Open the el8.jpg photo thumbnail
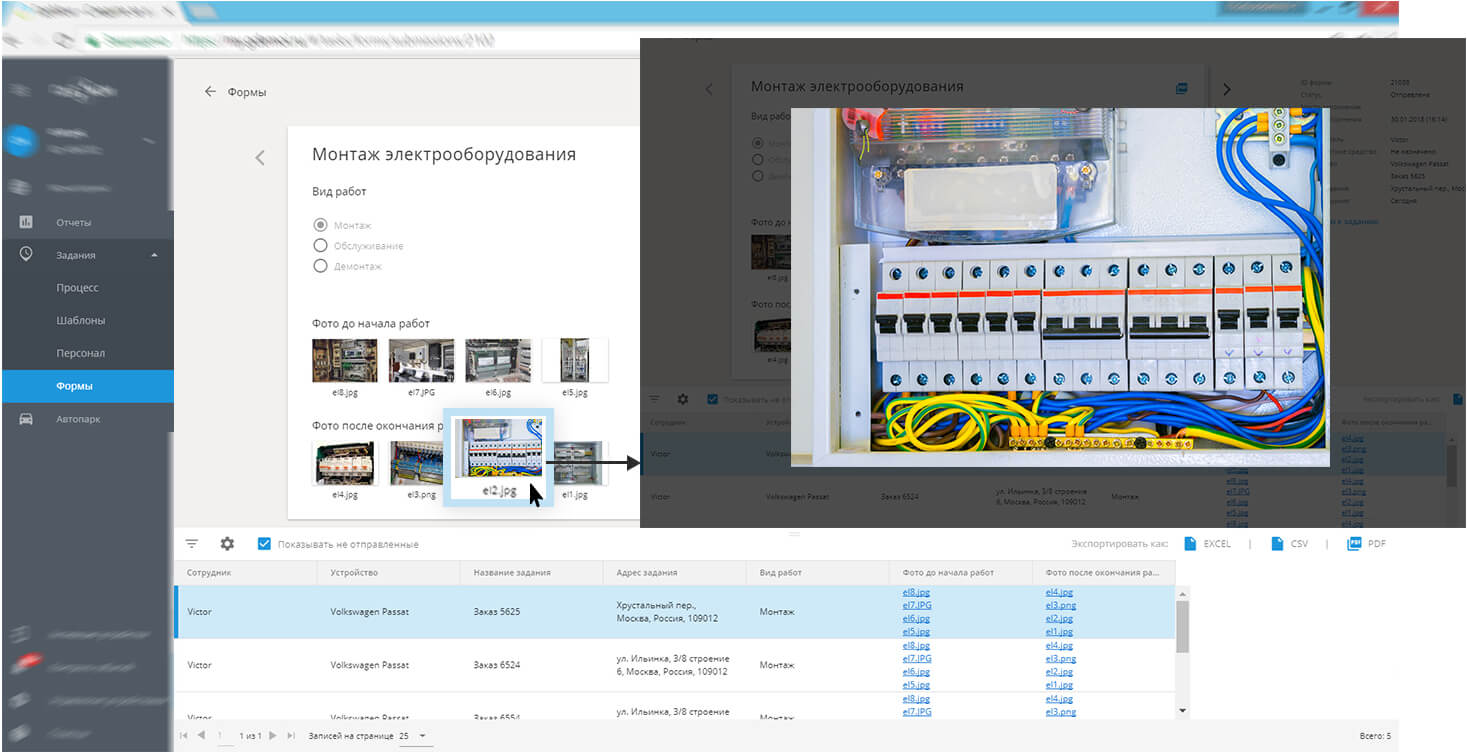 (x=345, y=360)
